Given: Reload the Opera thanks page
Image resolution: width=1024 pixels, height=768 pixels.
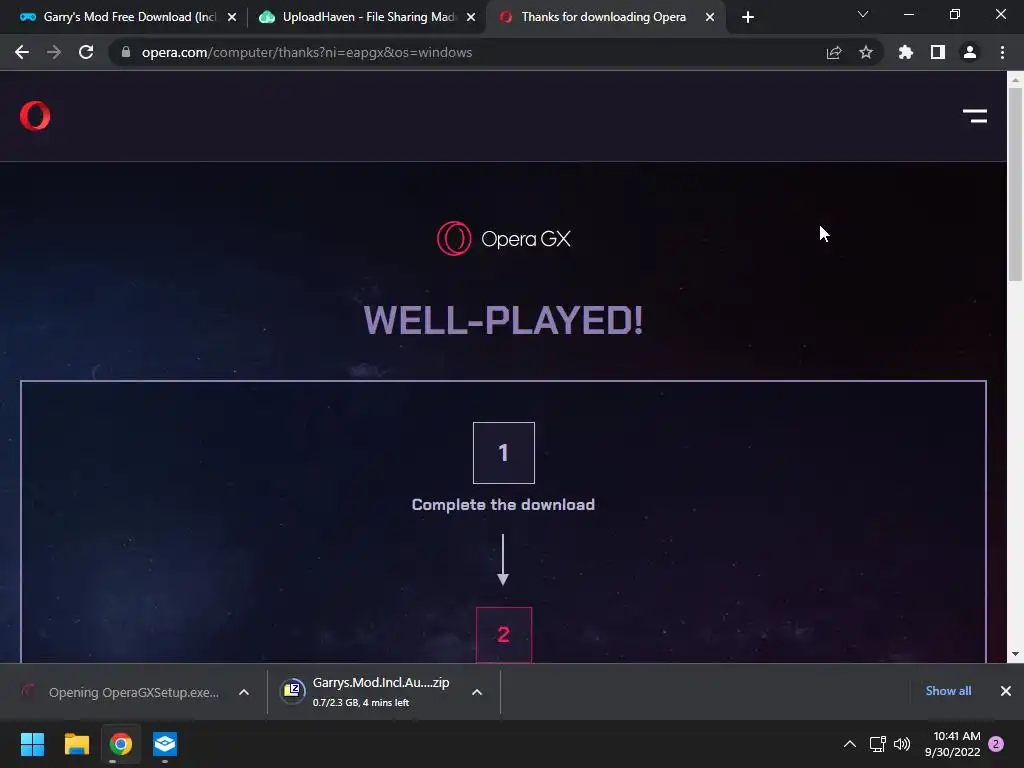Looking at the screenshot, I should click(x=86, y=52).
